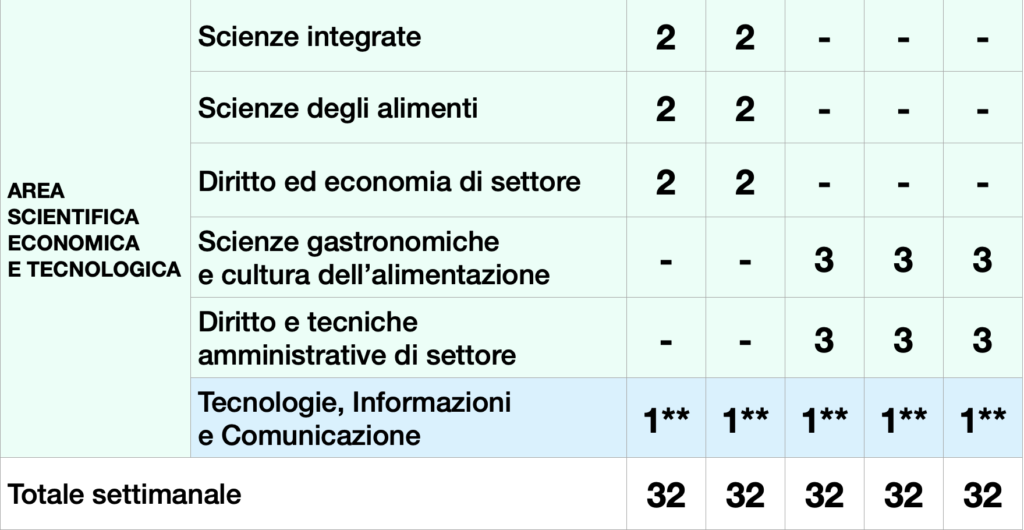Image resolution: width=1024 pixels, height=530 pixels.
Task: Select first-year weekly total 32
Action: [x=665, y=495]
